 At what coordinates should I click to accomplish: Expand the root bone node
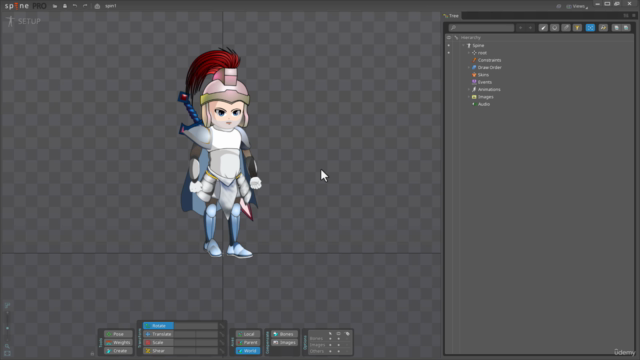point(469,53)
